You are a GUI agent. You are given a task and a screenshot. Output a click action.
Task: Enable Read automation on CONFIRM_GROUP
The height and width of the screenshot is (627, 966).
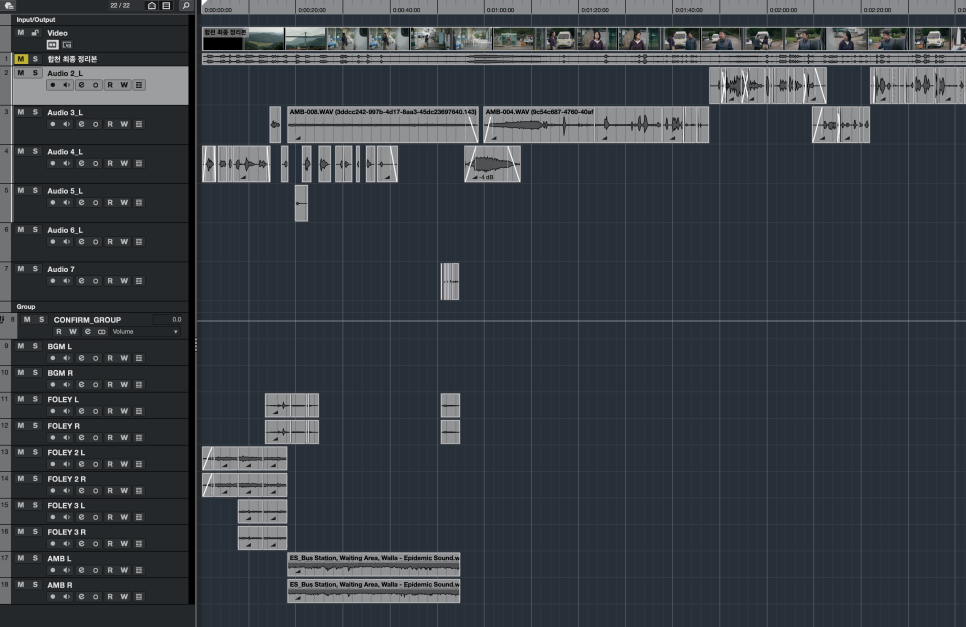[59, 331]
